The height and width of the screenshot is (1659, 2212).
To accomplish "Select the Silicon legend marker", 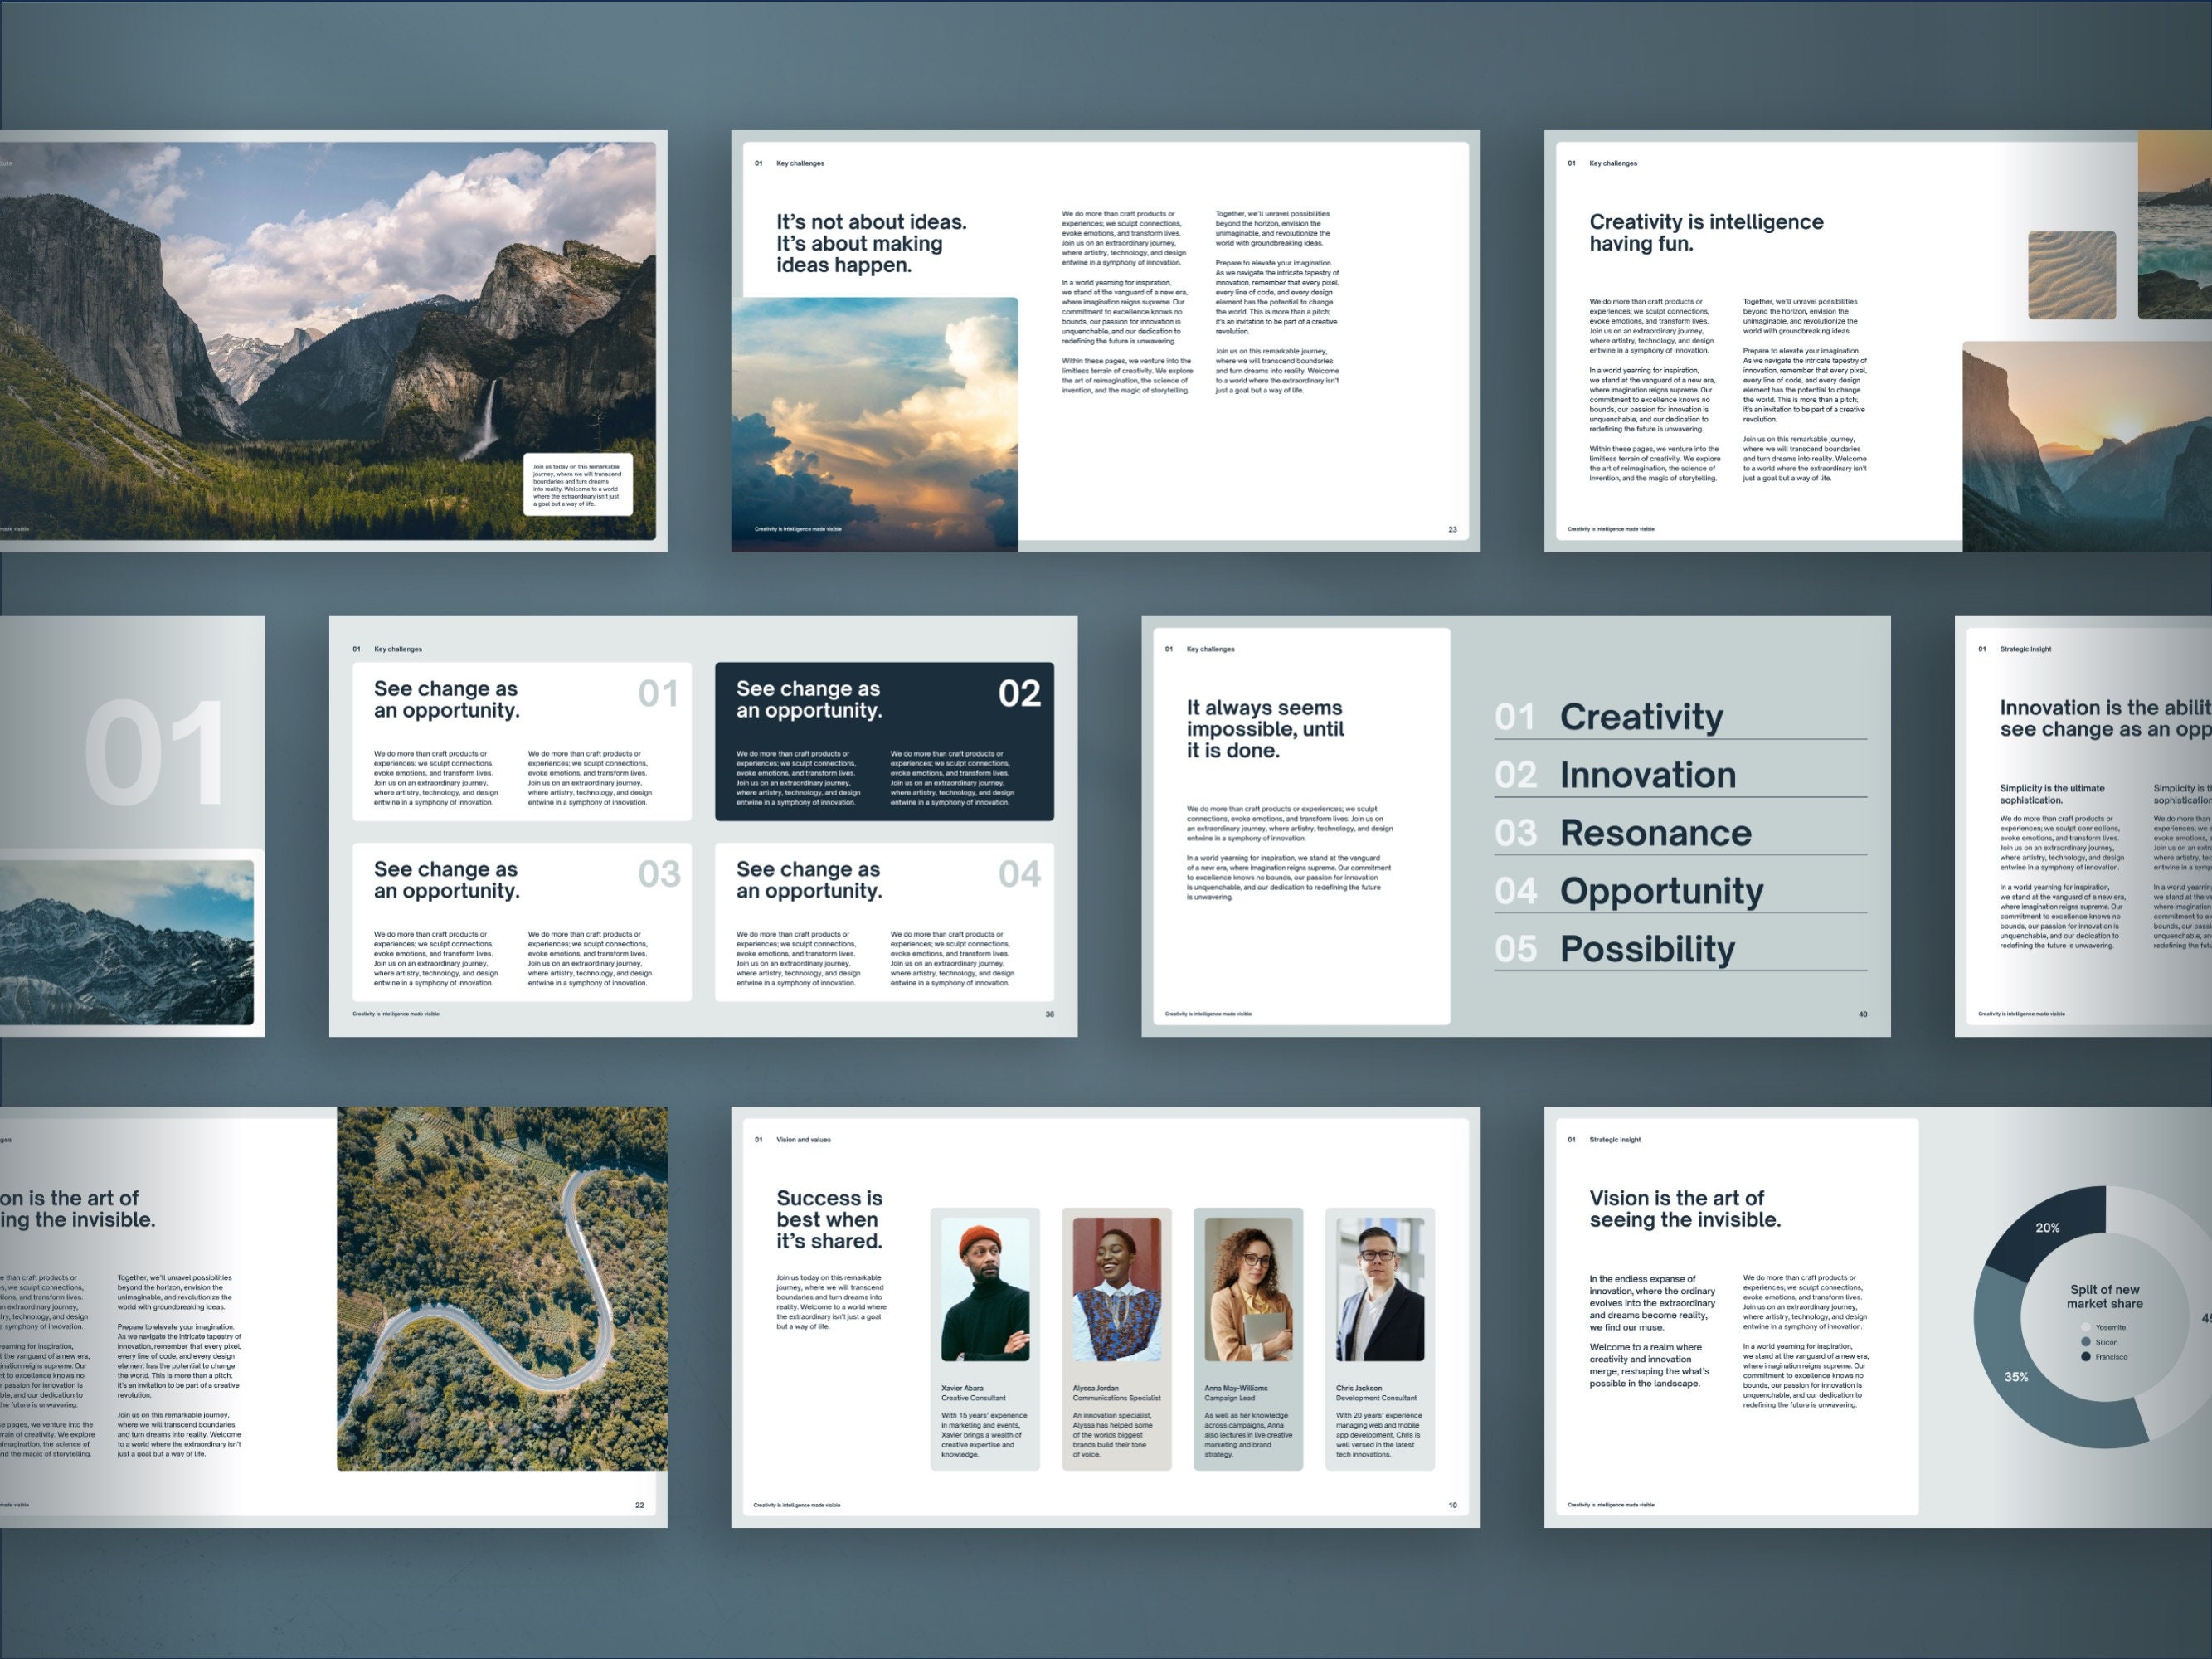I will click(x=2085, y=1342).
